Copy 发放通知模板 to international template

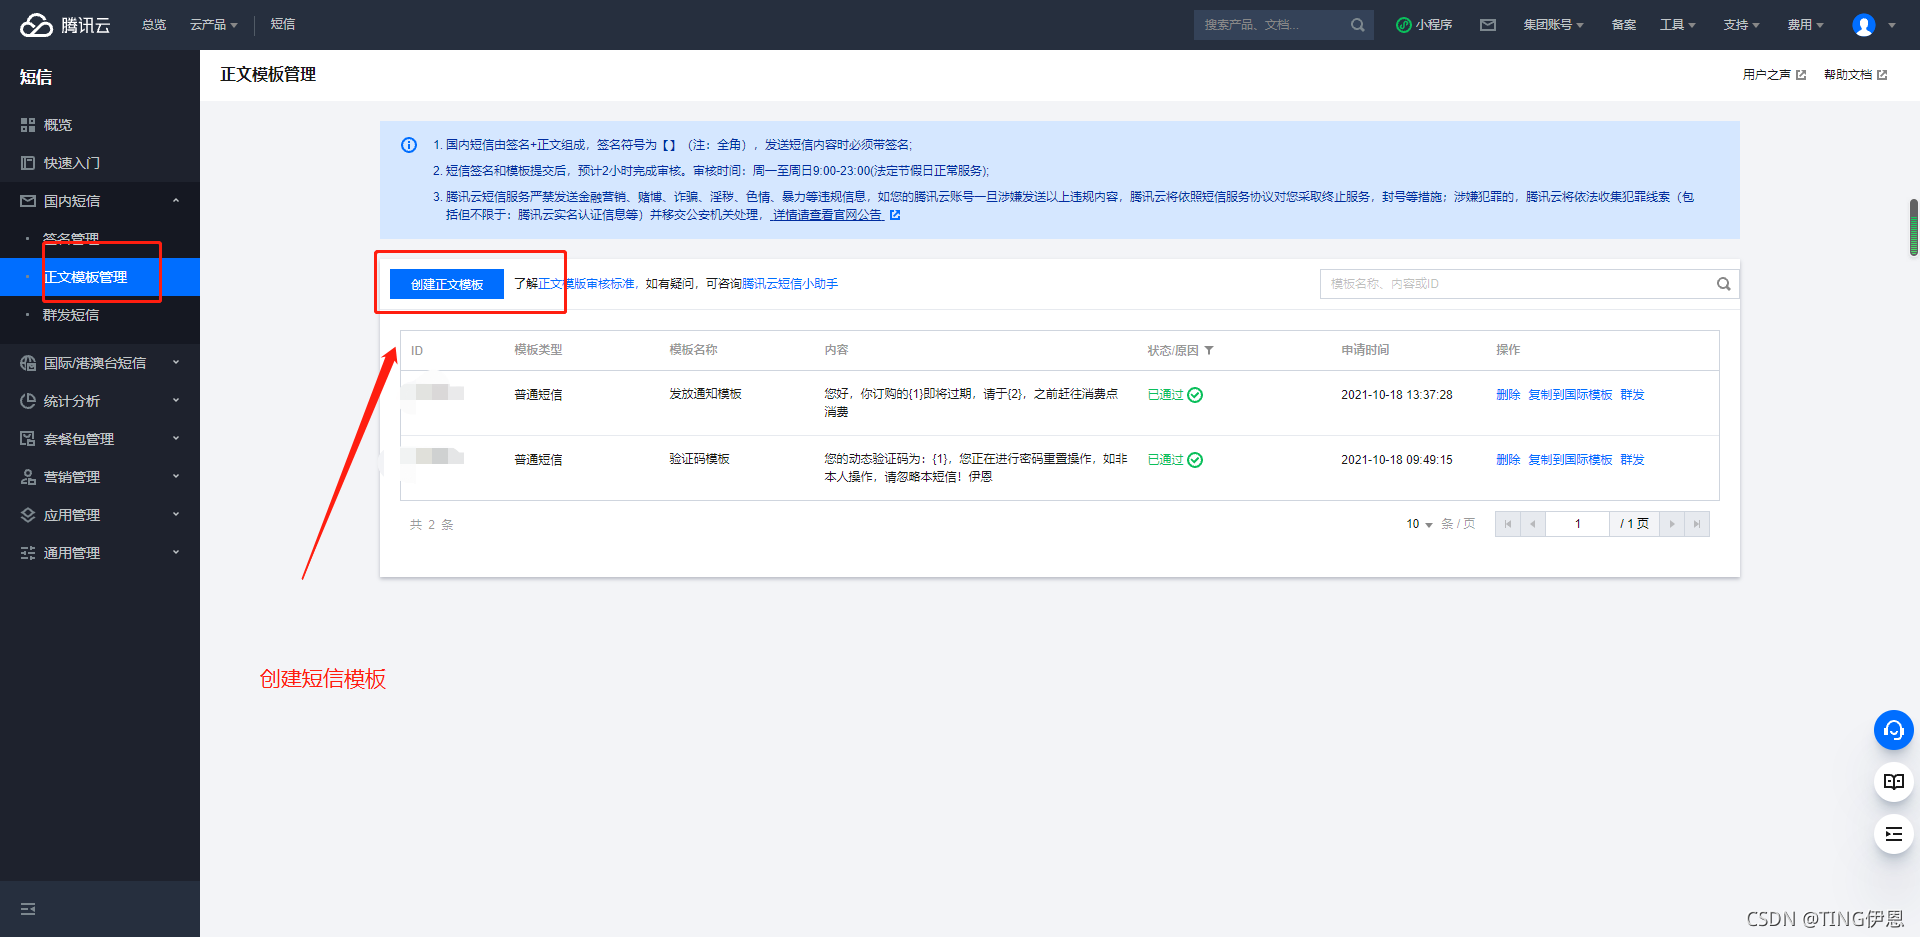coord(1570,395)
